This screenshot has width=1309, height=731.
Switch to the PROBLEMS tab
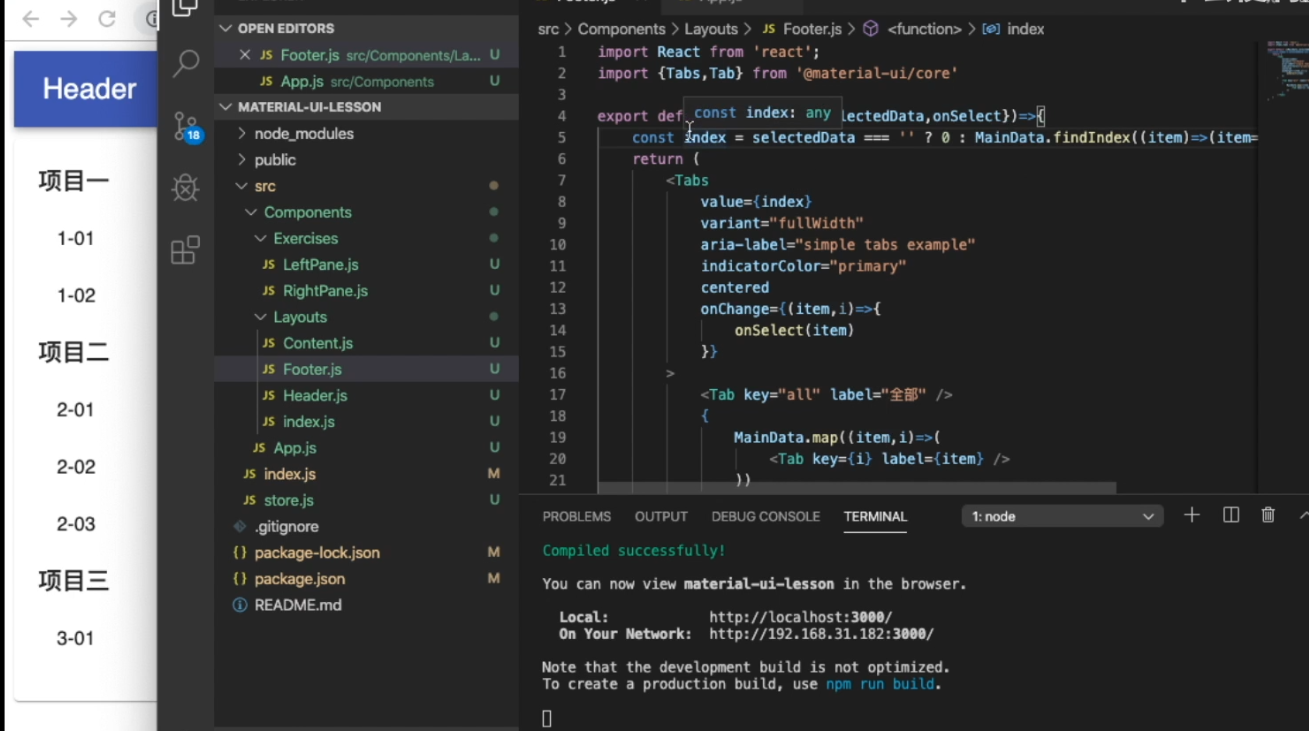[577, 516]
